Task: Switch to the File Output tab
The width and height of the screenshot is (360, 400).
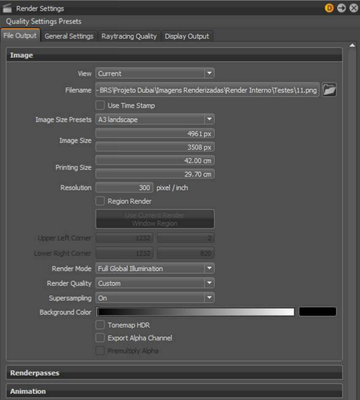Action: pos(20,35)
